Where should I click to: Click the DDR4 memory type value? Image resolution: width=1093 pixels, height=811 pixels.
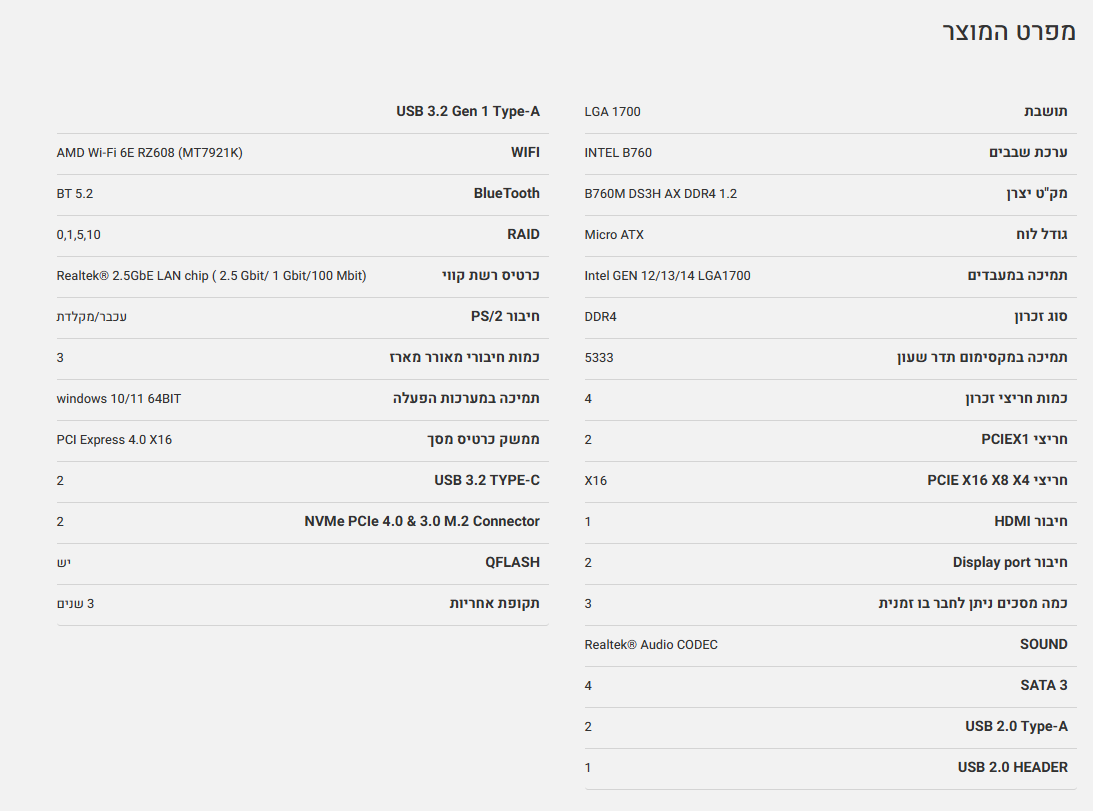[x=601, y=317]
